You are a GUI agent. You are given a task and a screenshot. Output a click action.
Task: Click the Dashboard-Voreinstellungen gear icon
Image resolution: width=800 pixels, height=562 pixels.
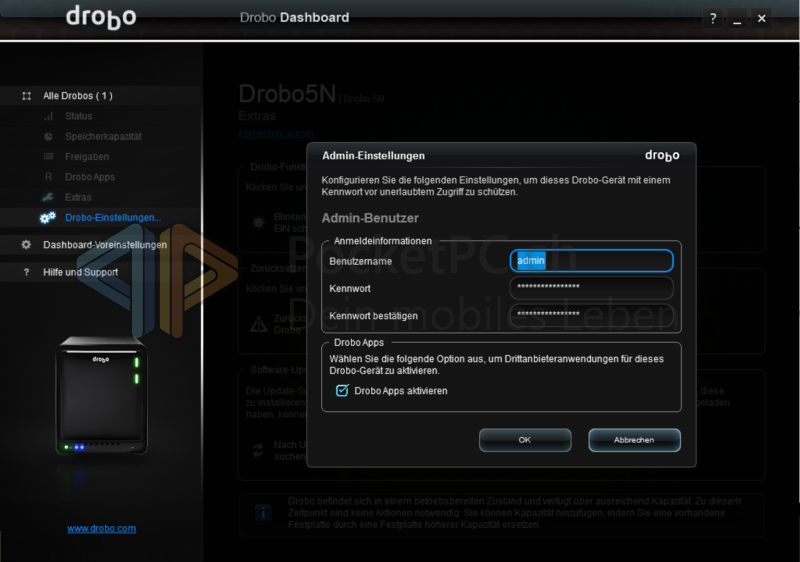point(26,245)
